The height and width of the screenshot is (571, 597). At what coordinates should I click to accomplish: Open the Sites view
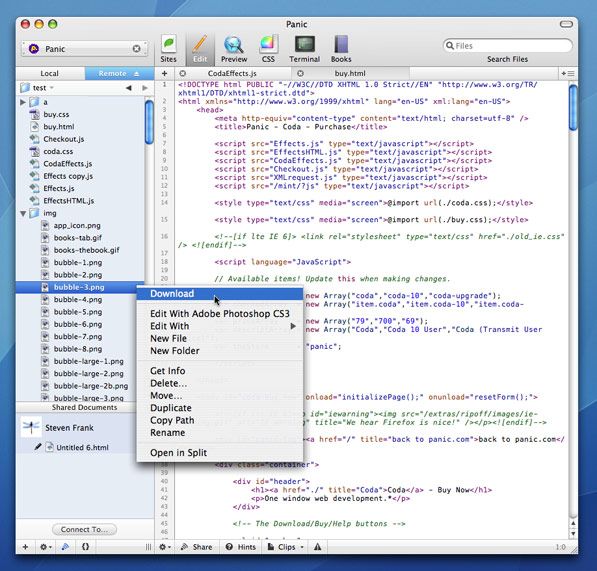(168, 49)
